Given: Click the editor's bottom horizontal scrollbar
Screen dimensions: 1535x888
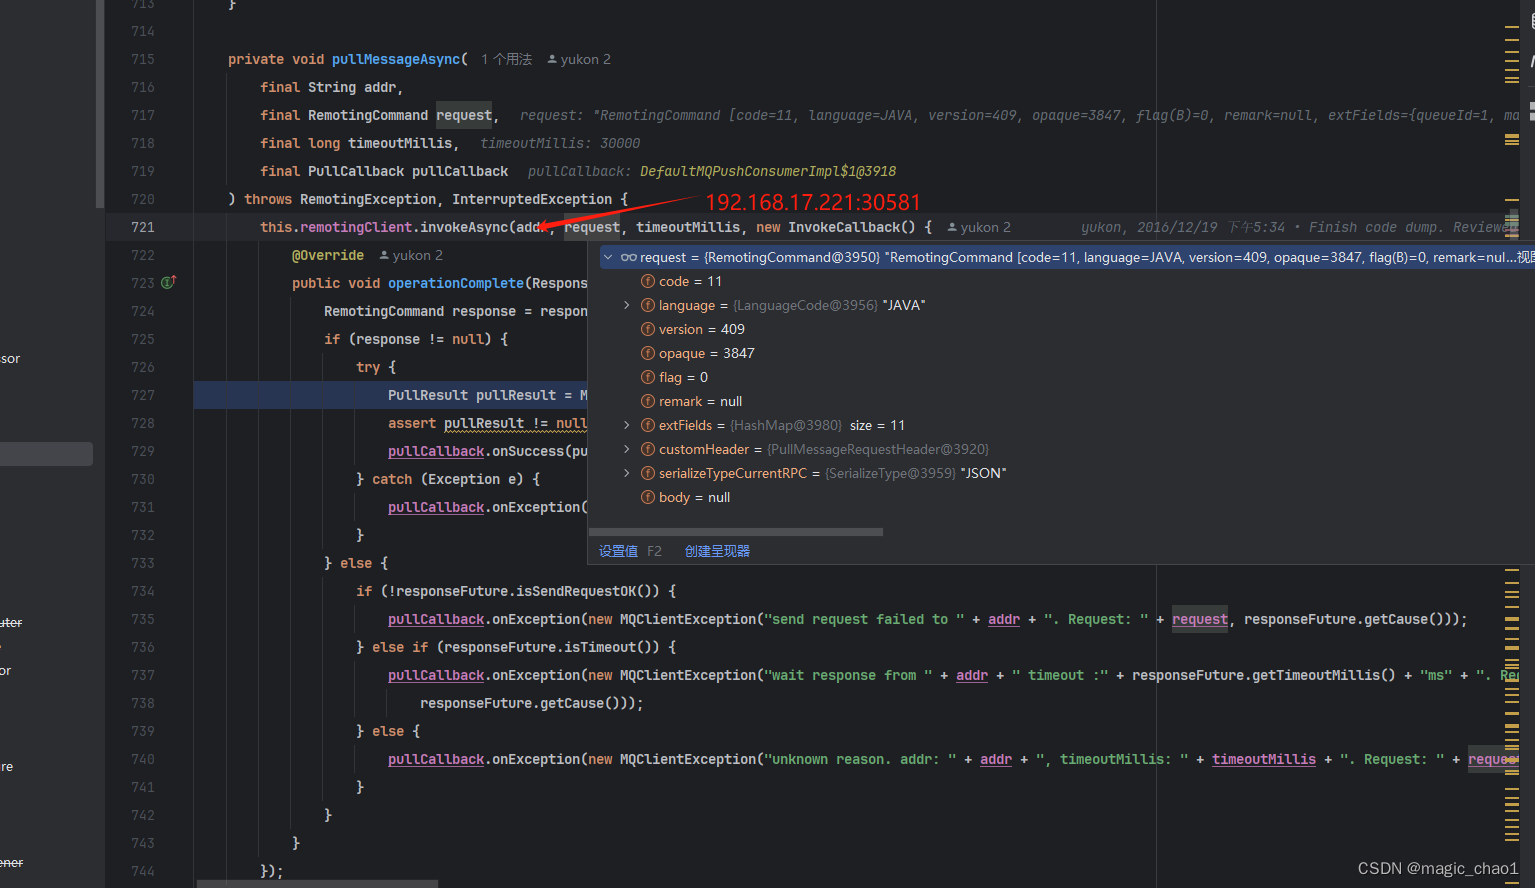Looking at the screenshot, I should (x=318, y=884).
